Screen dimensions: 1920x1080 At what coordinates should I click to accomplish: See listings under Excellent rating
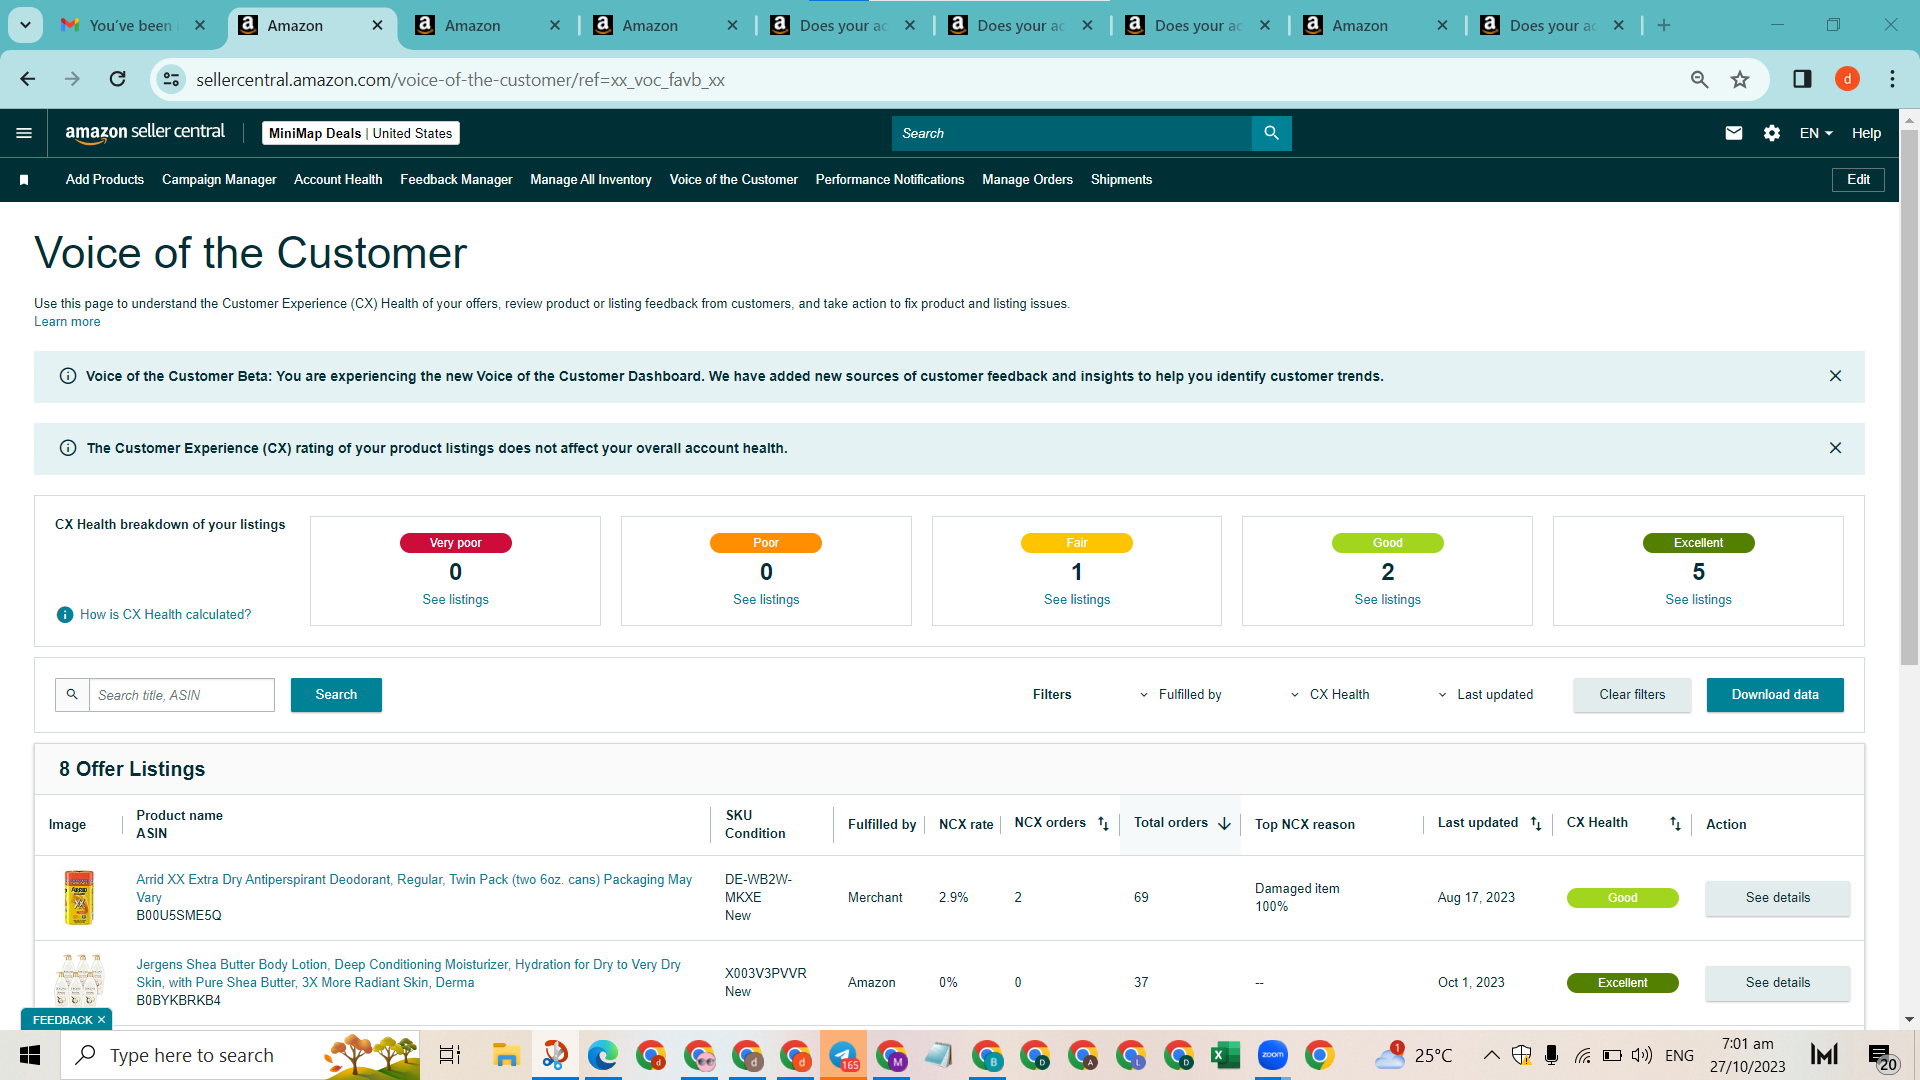1698,600
